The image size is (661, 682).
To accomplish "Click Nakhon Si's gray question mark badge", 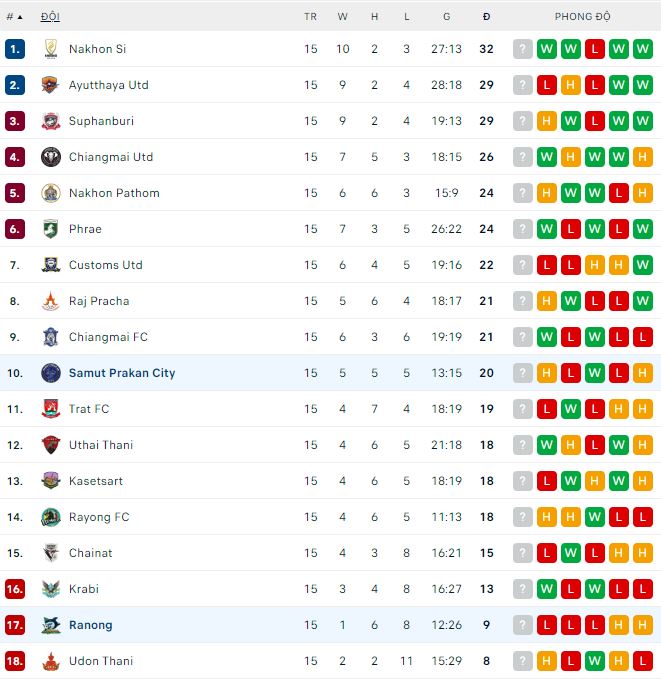I will 523,49.
